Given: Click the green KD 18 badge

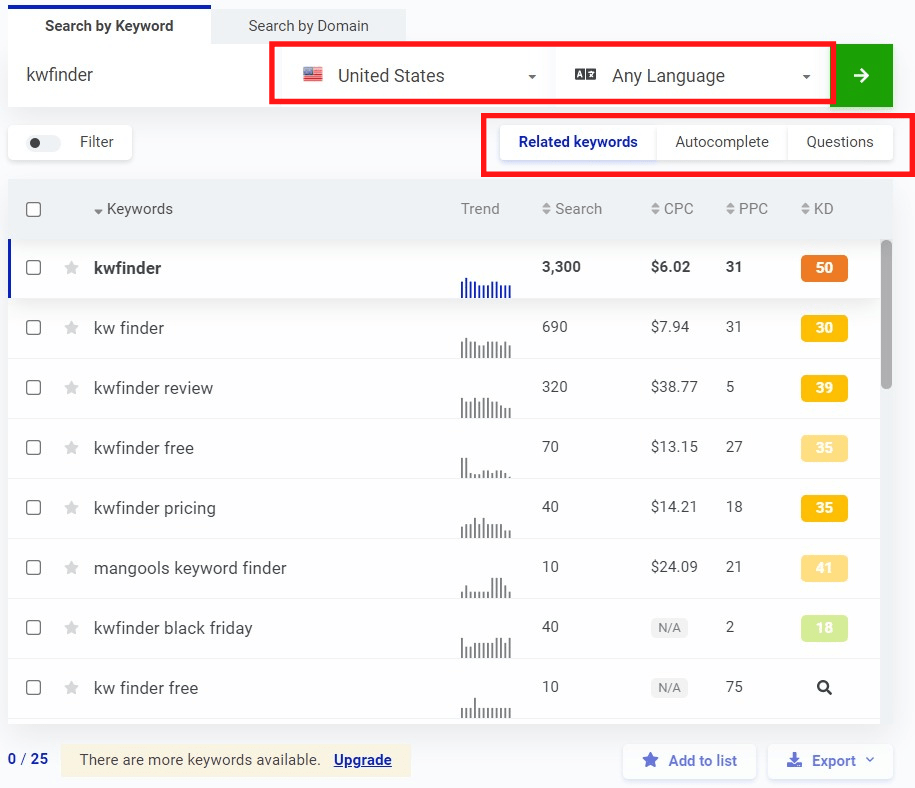Looking at the screenshot, I should (x=824, y=628).
